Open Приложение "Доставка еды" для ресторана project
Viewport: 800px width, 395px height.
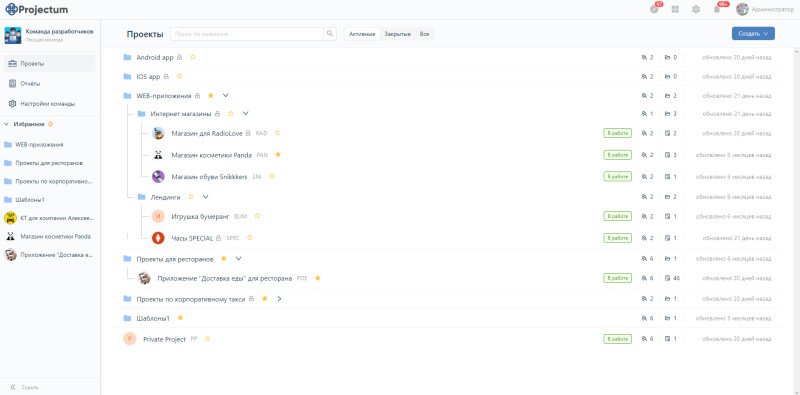224,278
